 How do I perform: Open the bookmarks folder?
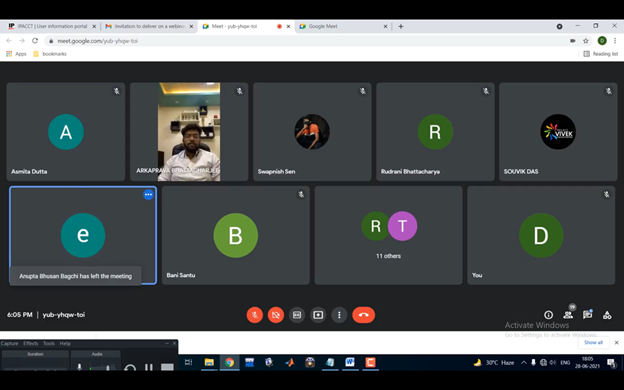click(50, 54)
